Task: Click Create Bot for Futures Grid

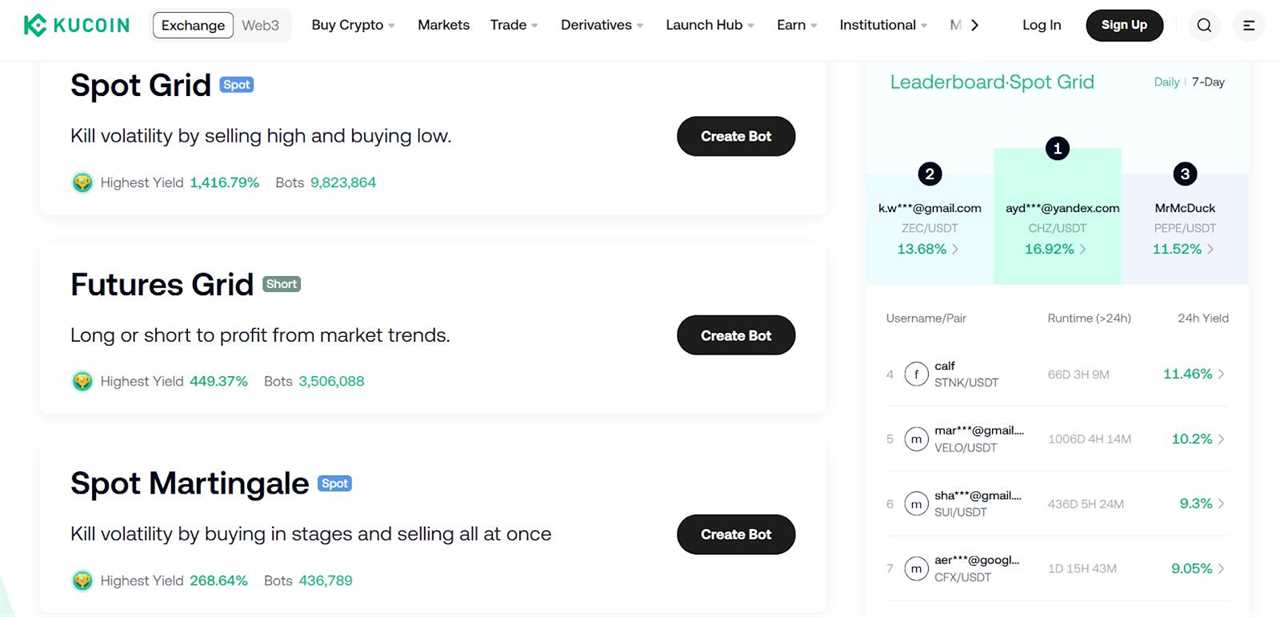Action: tap(736, 335)
